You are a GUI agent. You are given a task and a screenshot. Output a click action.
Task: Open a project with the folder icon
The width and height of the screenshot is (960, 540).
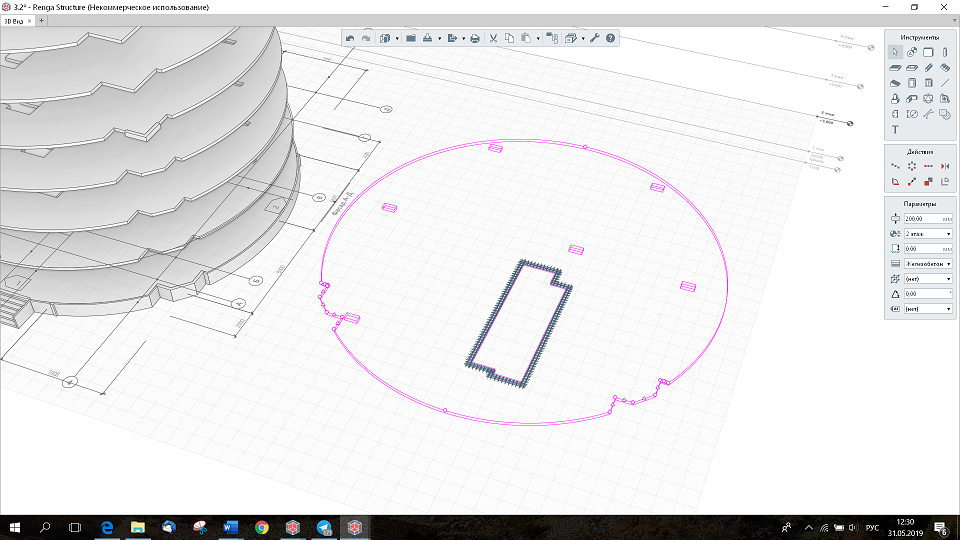(411, 38)
